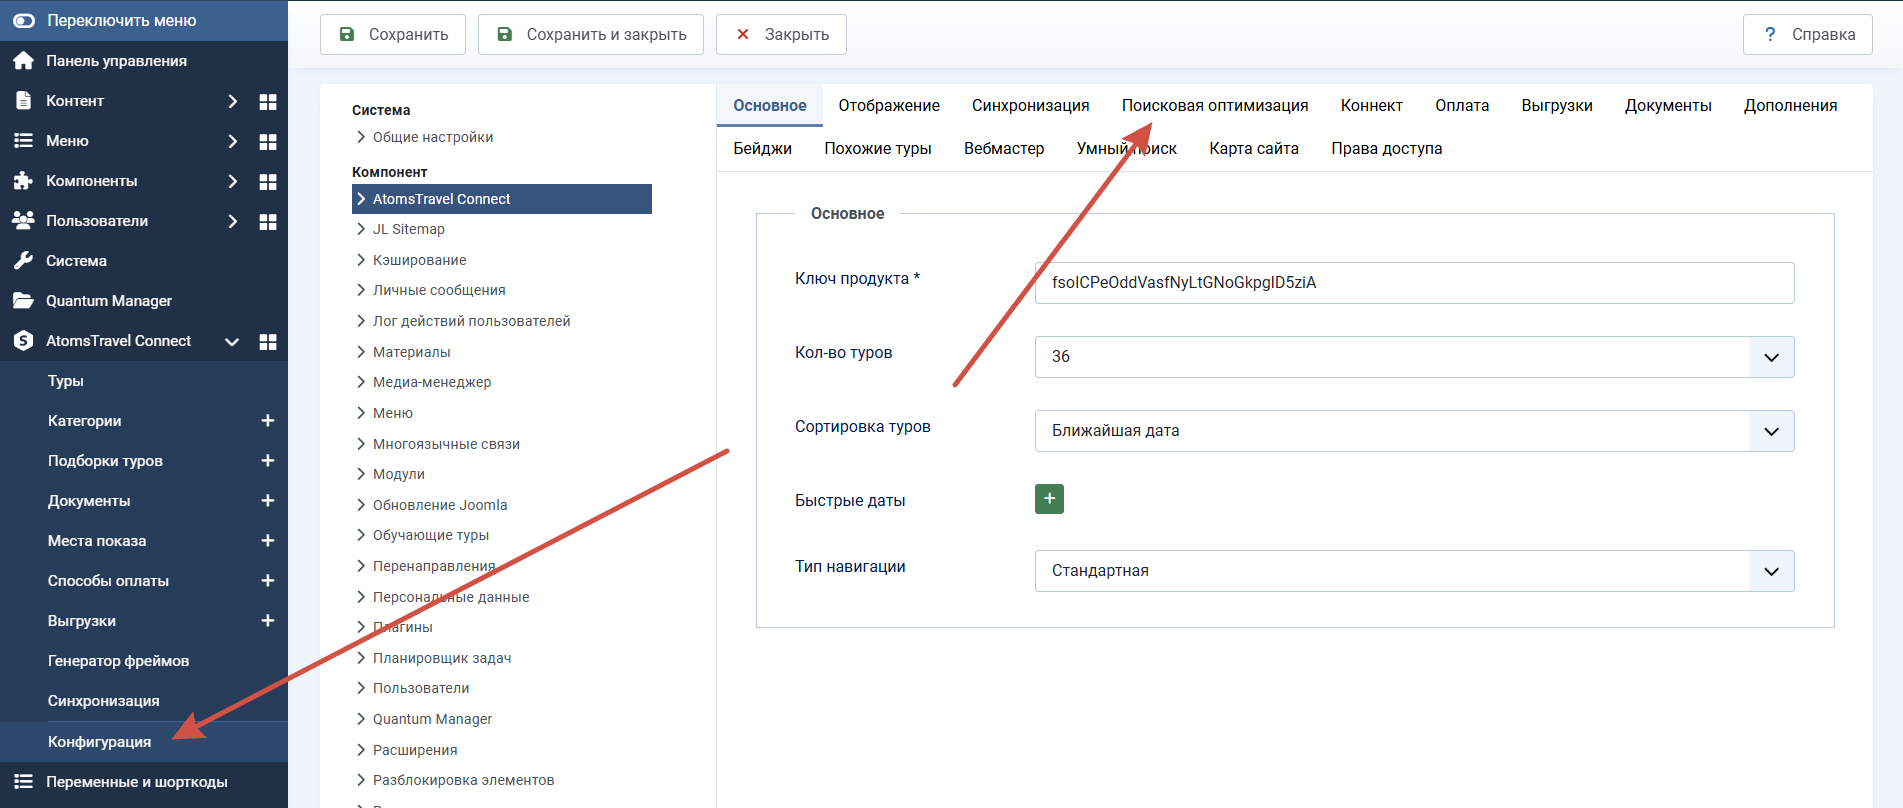The image size is (1903, 808).
Task: Click the plus icon next to Категории
Action: click(268, 421)
